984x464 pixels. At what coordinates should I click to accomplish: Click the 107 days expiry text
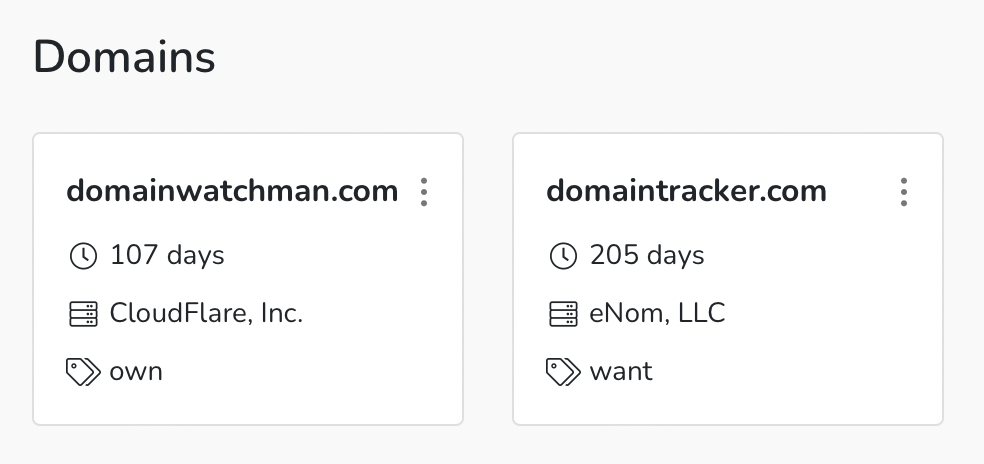167,256
